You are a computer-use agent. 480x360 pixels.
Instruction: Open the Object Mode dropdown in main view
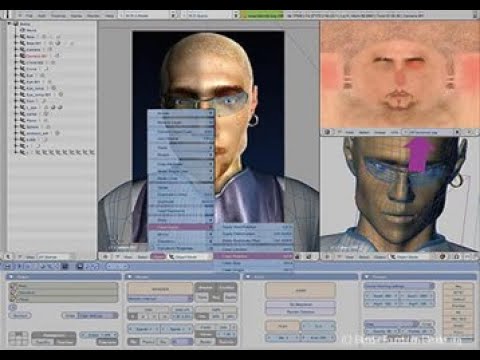[x=189, y=257]
